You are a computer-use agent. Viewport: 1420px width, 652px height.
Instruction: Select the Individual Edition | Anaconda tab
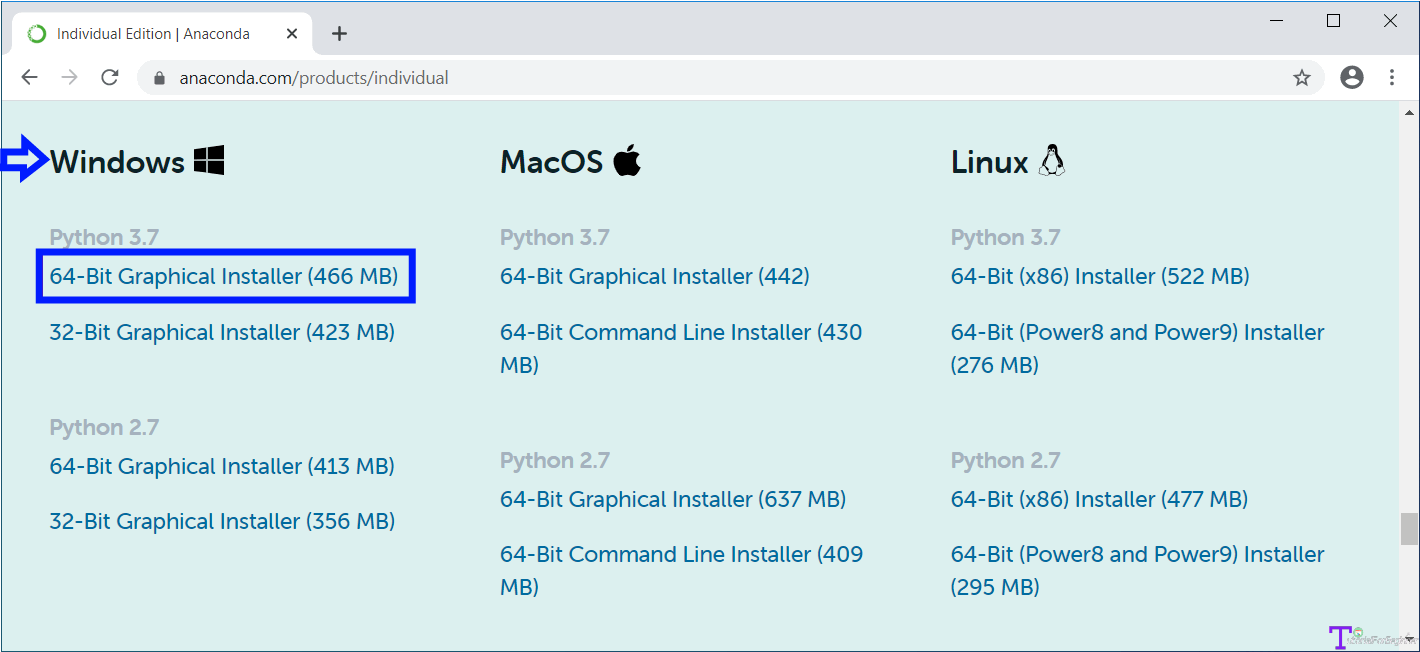click(164, 34)
